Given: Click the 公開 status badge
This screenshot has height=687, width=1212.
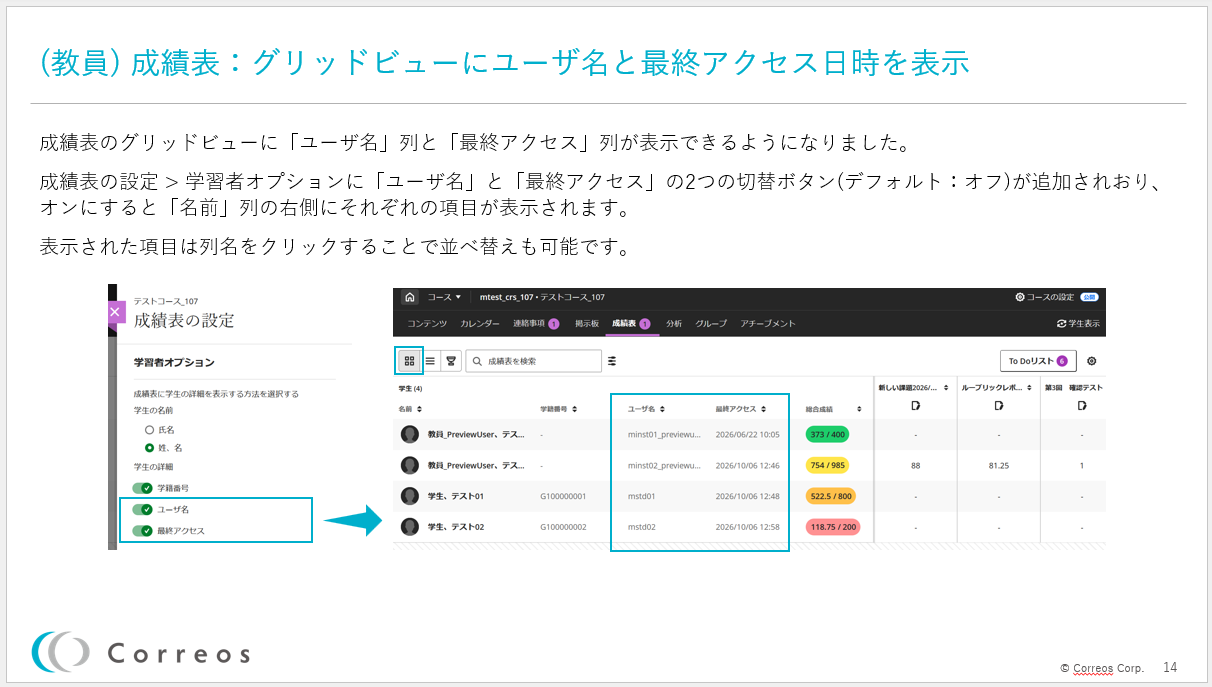Looking at the screenshot, I should (x=1089, y=297).
